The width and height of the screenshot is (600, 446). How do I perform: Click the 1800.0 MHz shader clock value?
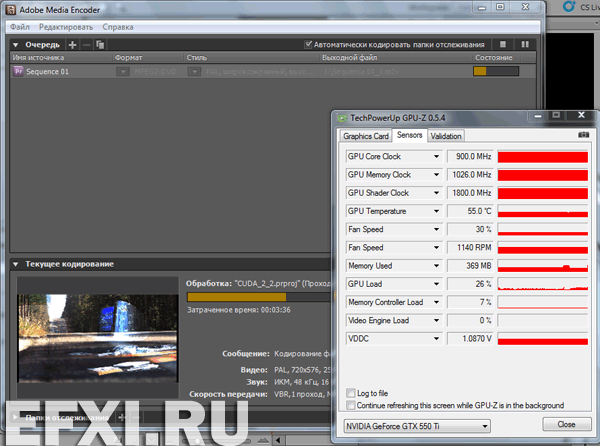[x=470, y=193]
